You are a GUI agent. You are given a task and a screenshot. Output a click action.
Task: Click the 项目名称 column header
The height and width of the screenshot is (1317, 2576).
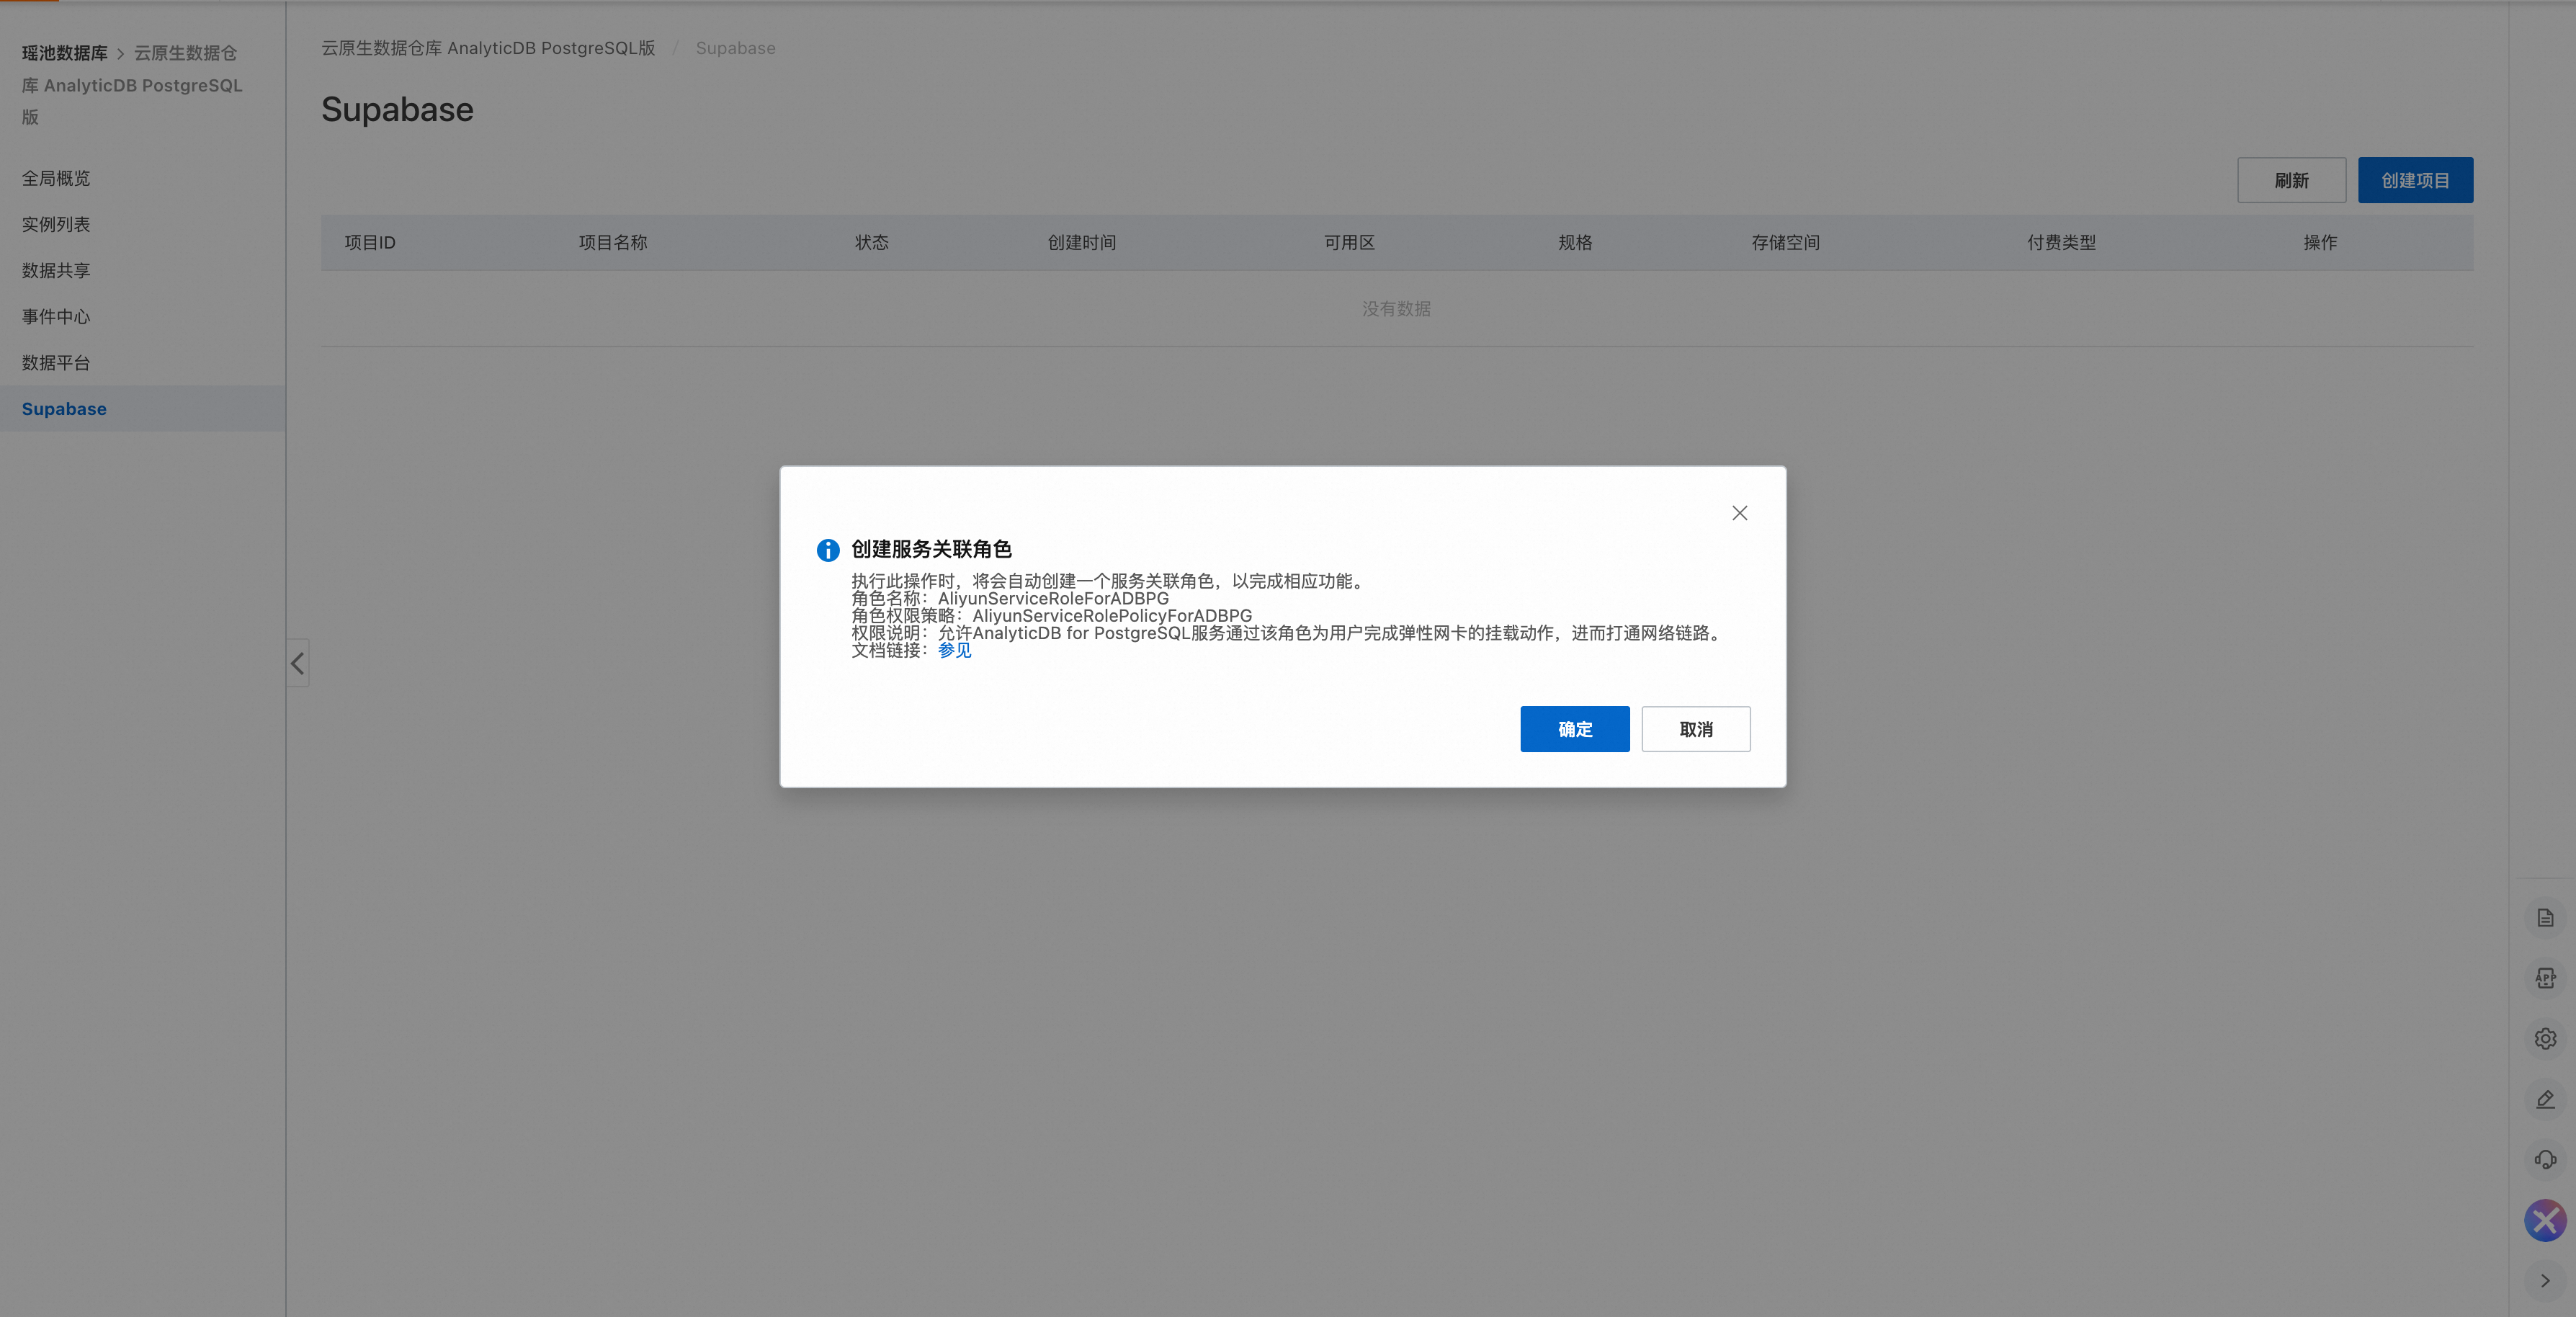tap(613, 242)
